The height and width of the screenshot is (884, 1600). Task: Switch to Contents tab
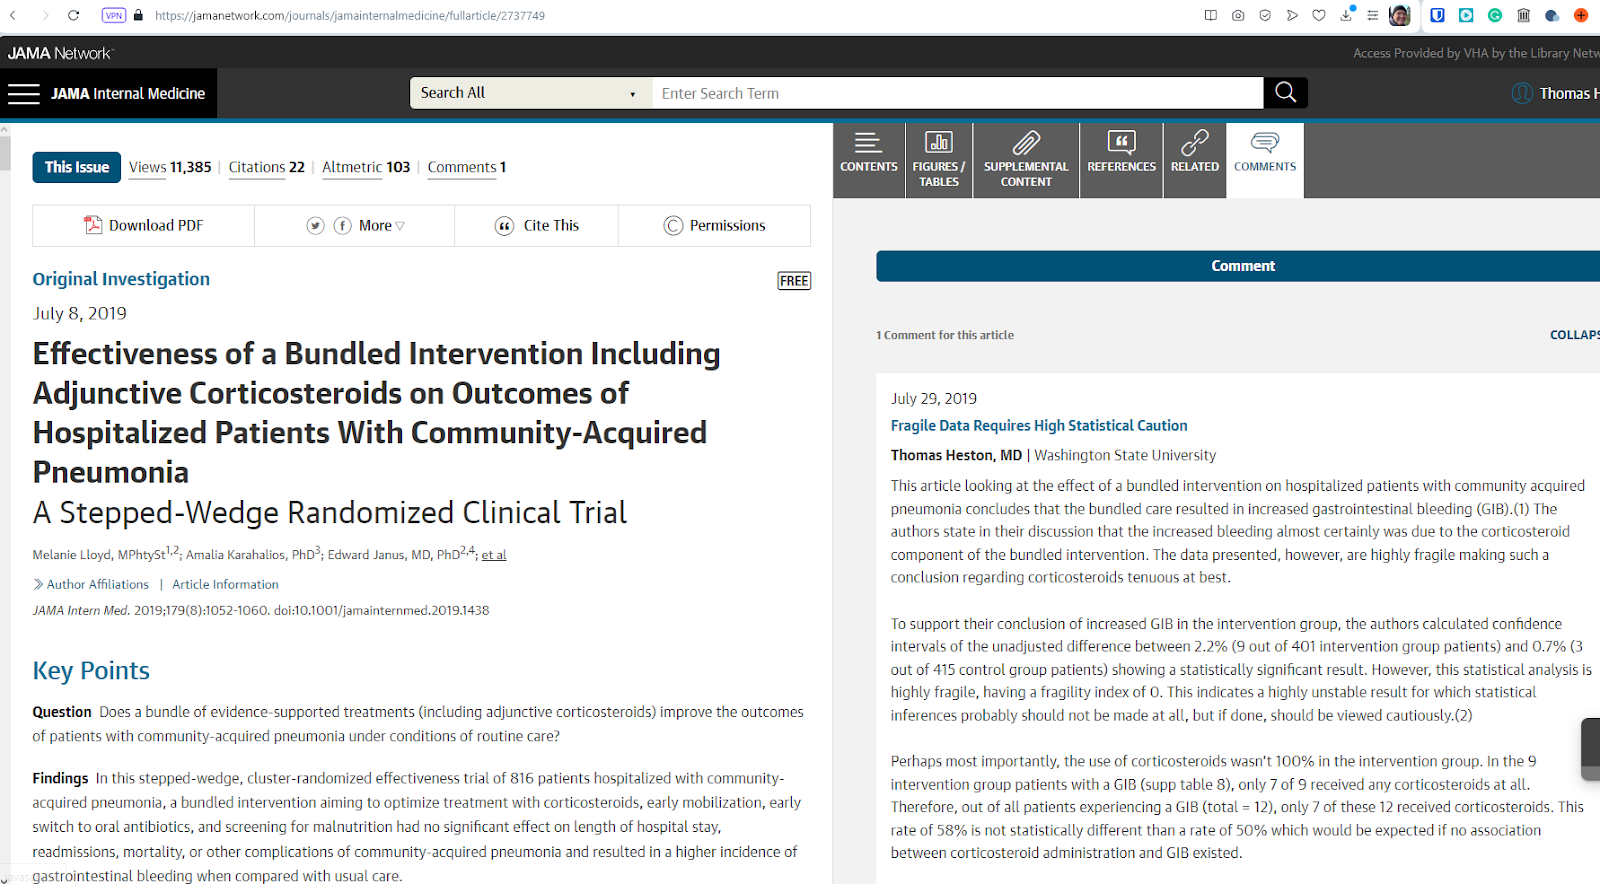click(869, 160)
